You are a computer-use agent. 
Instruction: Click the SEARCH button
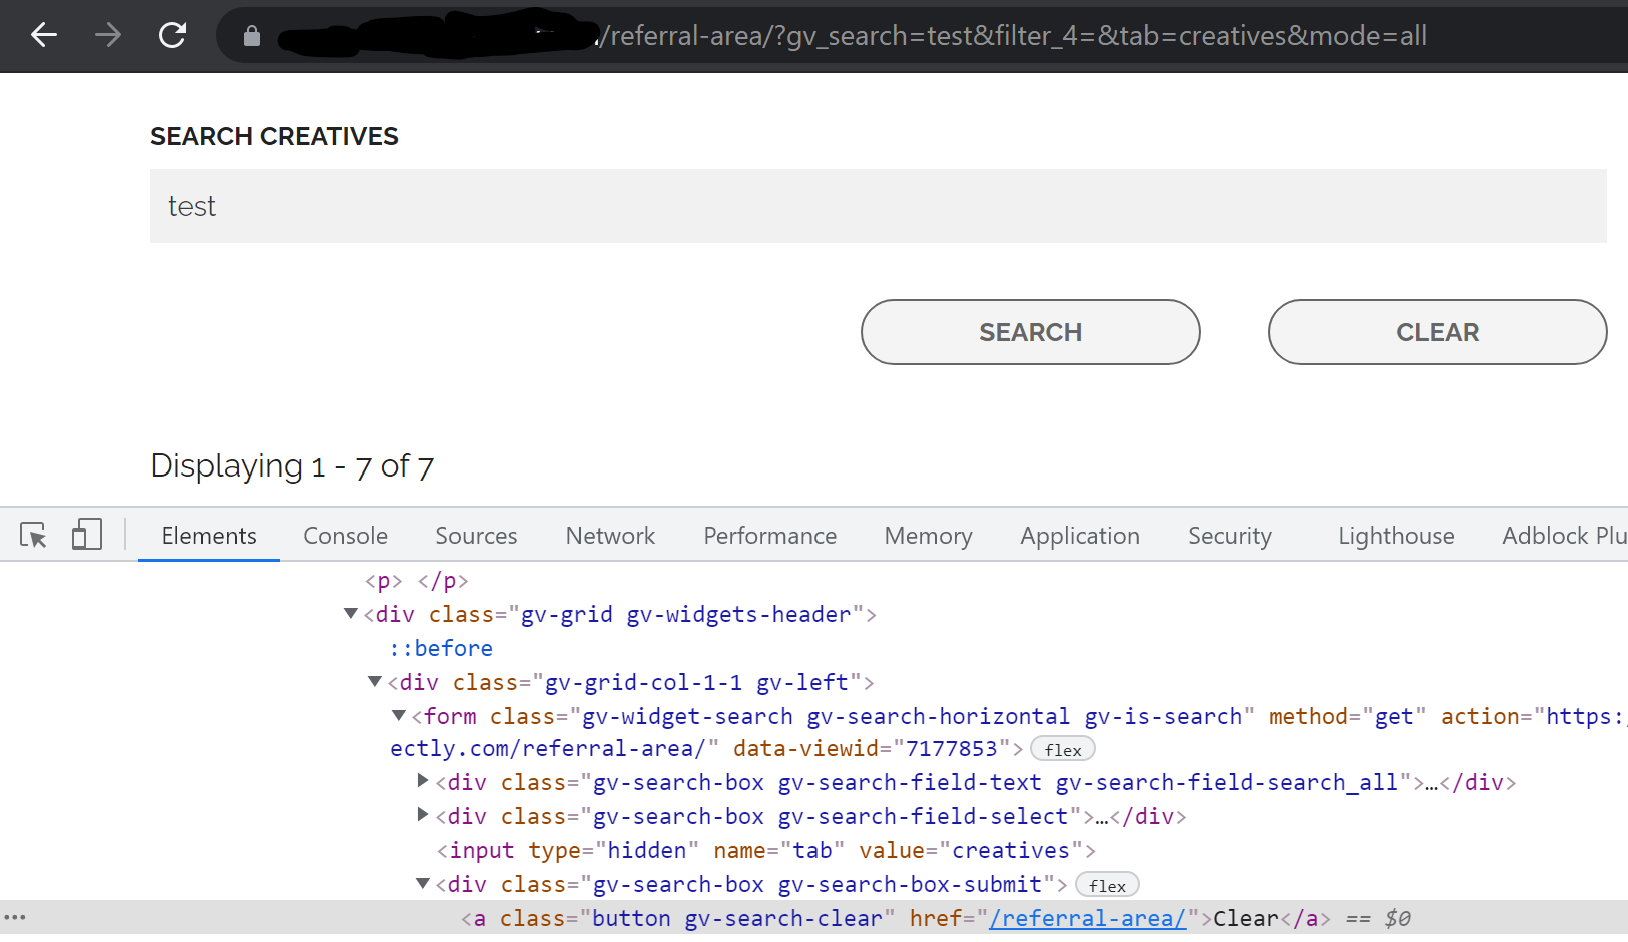click(1030, 331)
